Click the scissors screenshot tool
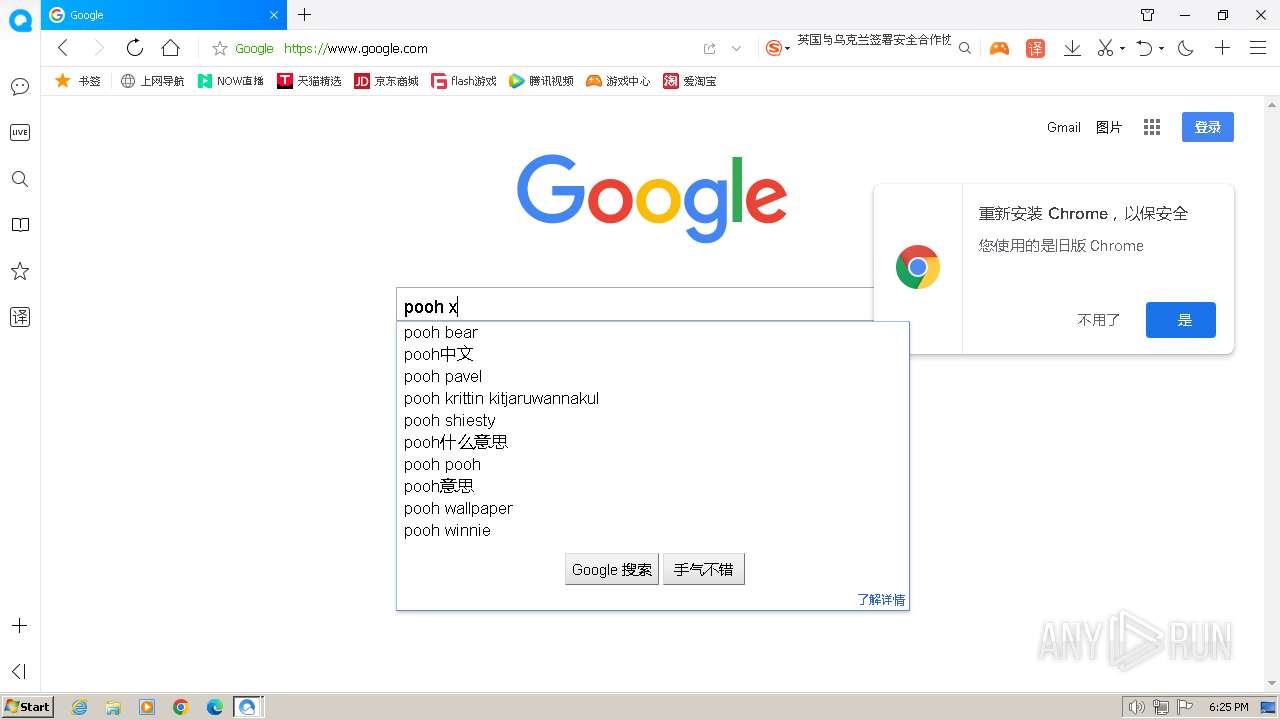This screenshot has height=720, width=1280. point(1105,48)
